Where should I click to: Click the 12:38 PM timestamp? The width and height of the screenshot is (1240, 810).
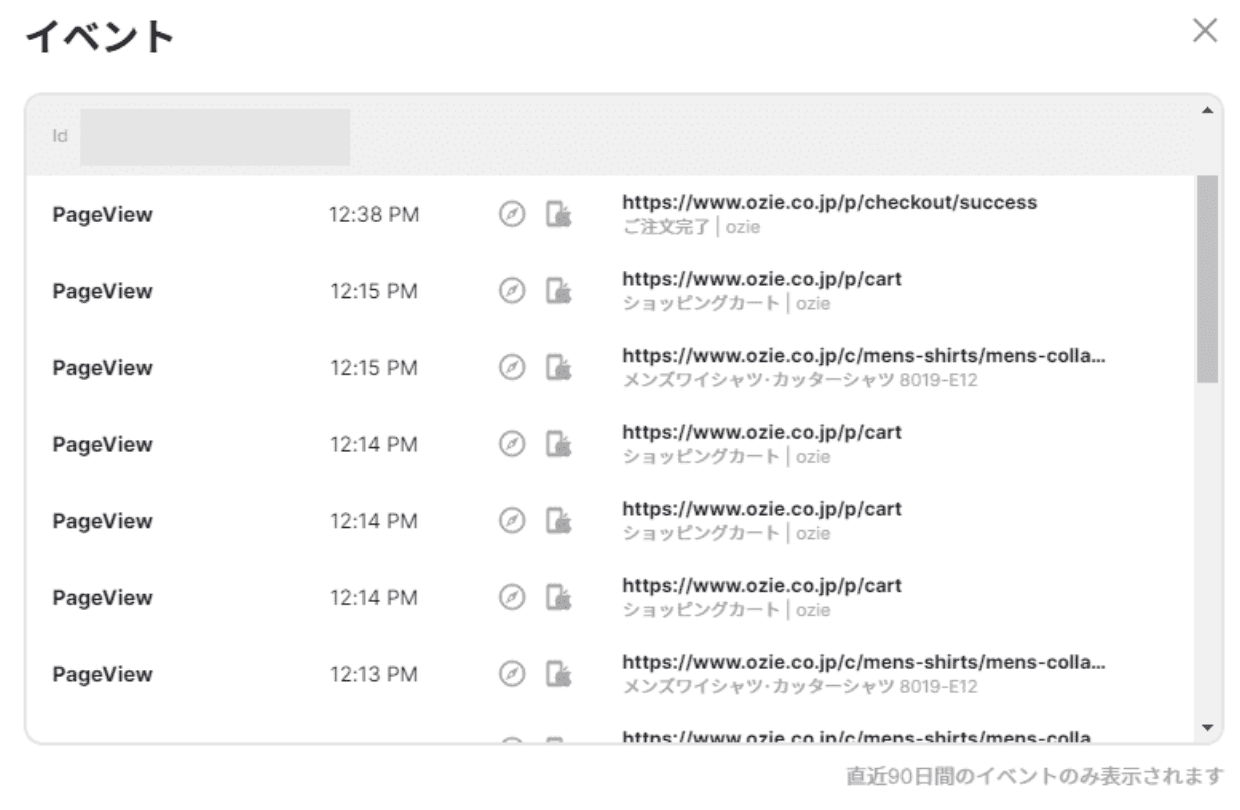(374, 215)
